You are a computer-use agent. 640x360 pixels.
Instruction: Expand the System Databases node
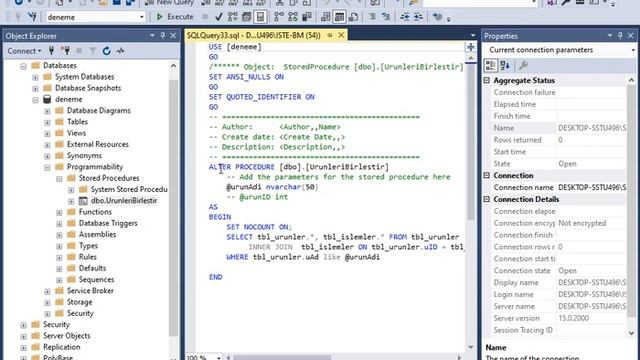(36, 77)
